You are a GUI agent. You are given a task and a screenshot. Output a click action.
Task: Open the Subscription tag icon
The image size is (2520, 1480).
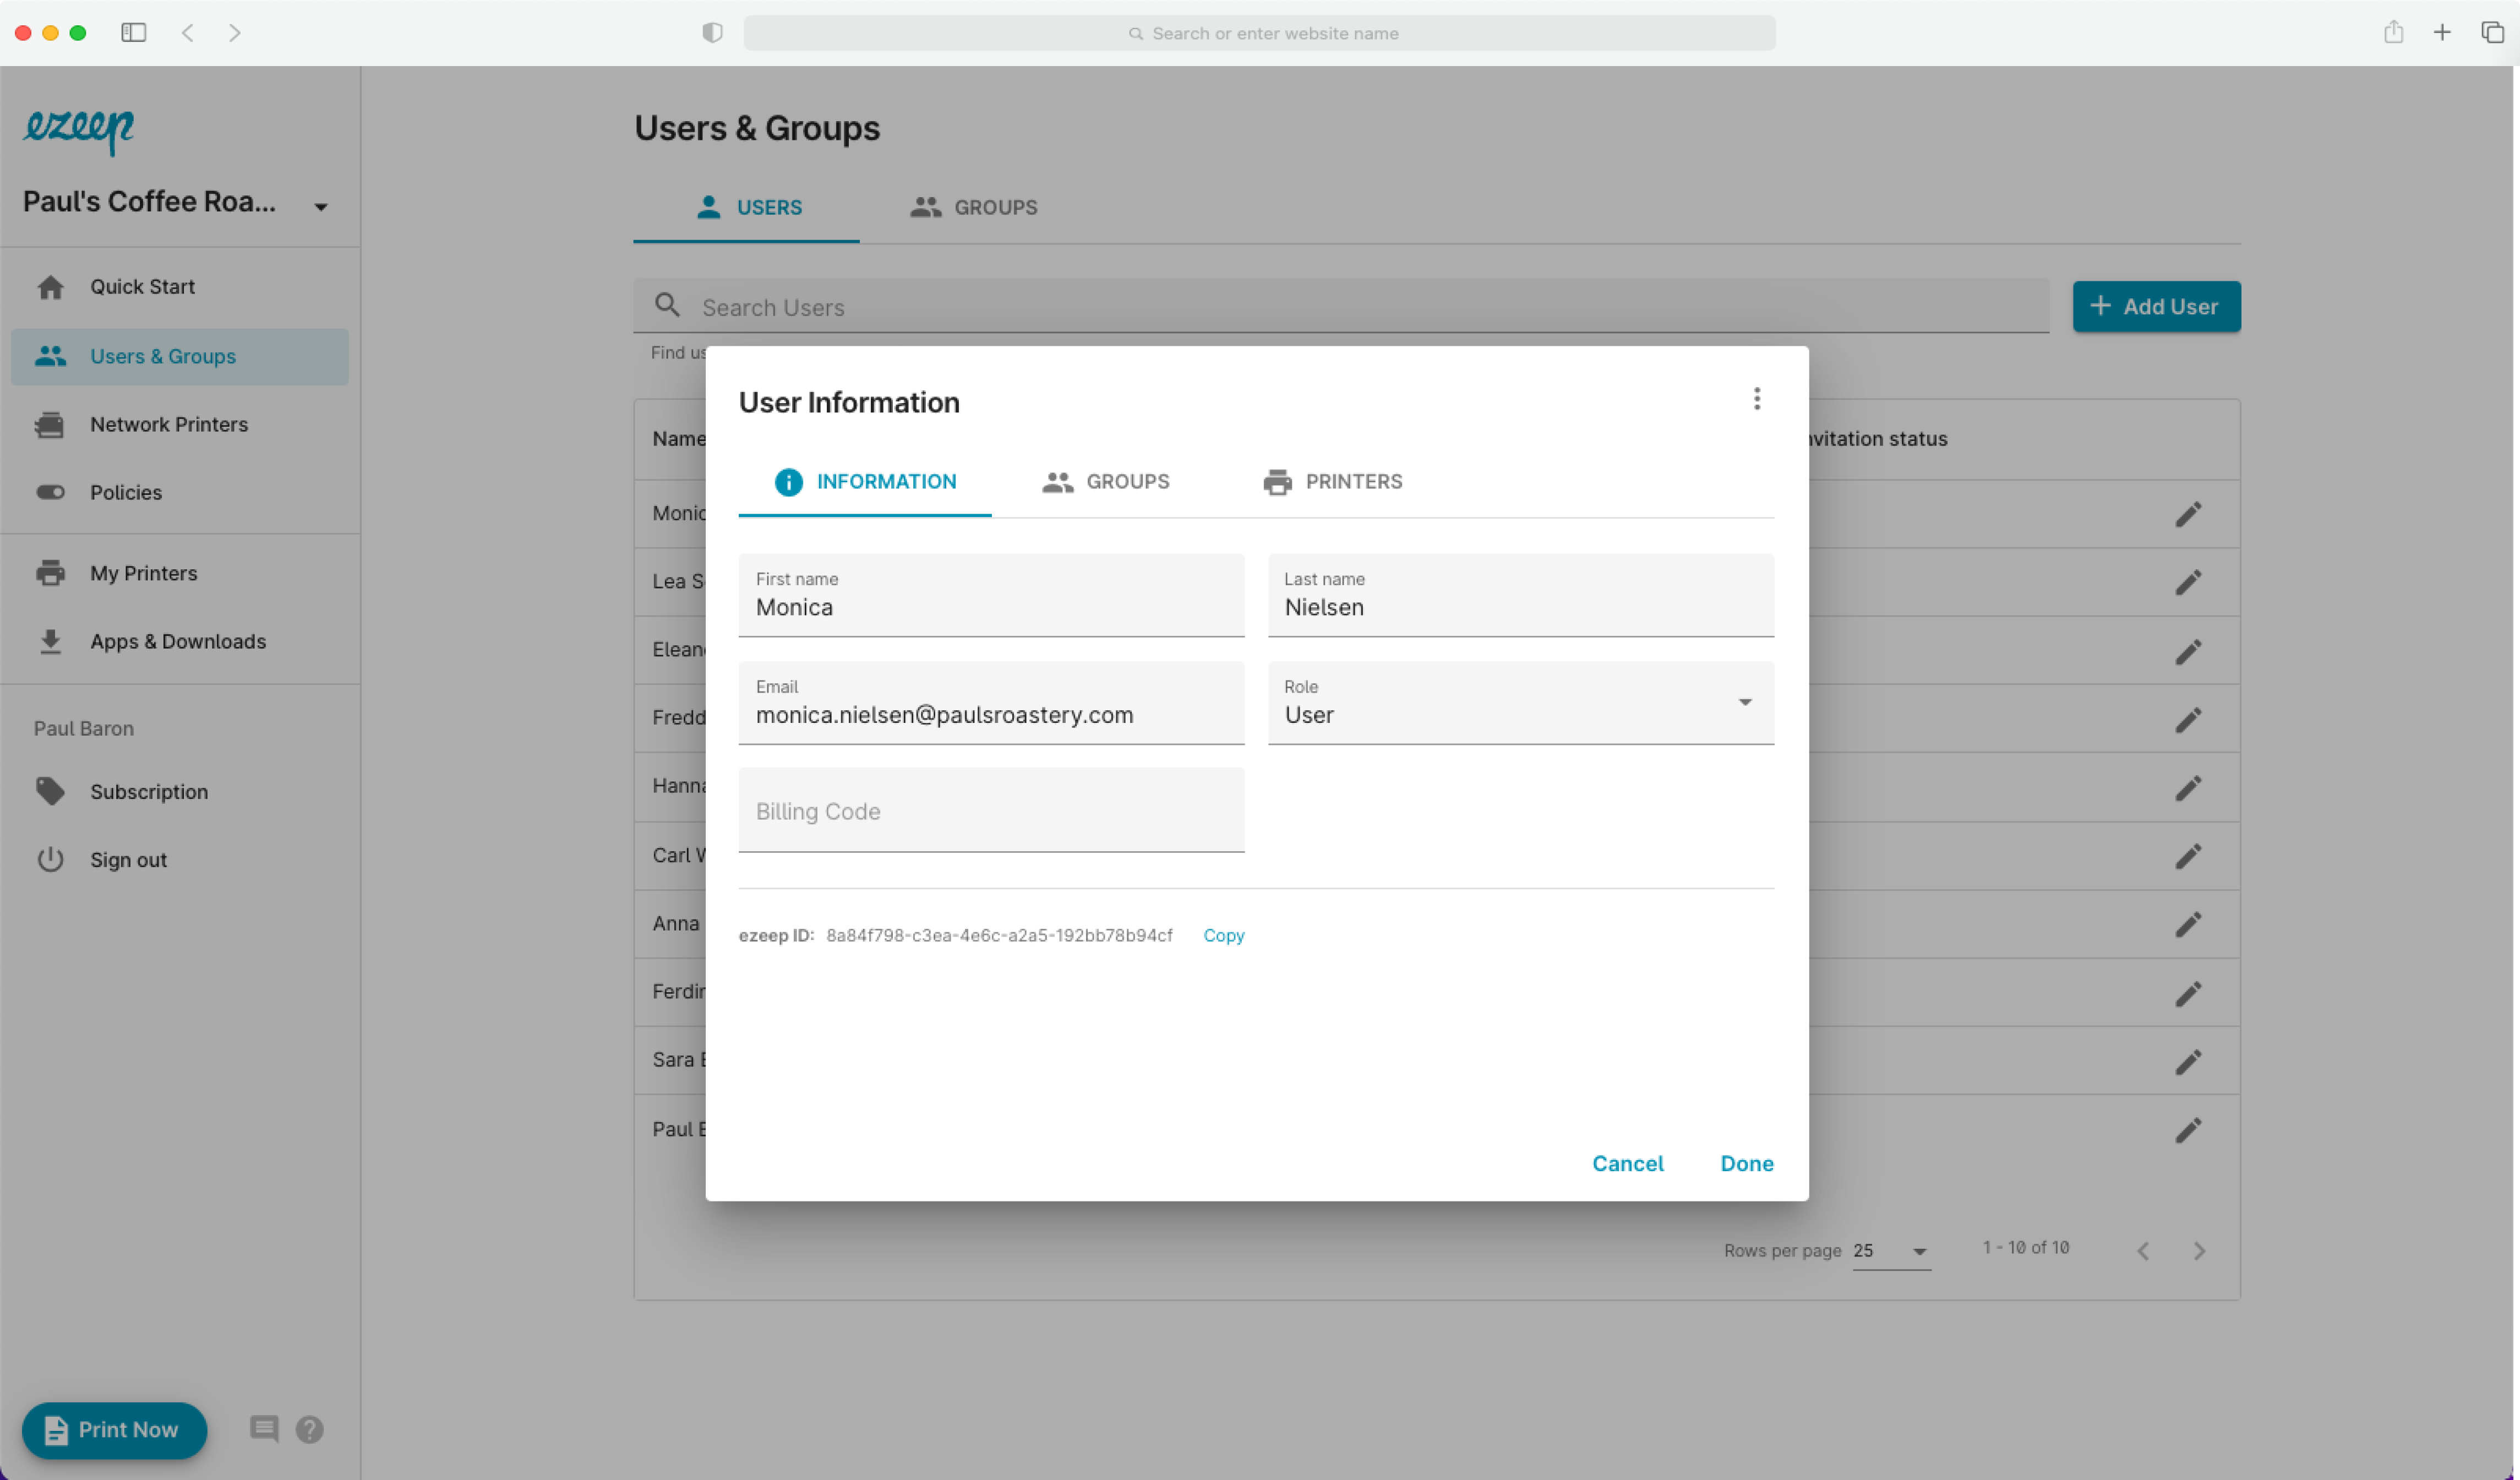50,791
